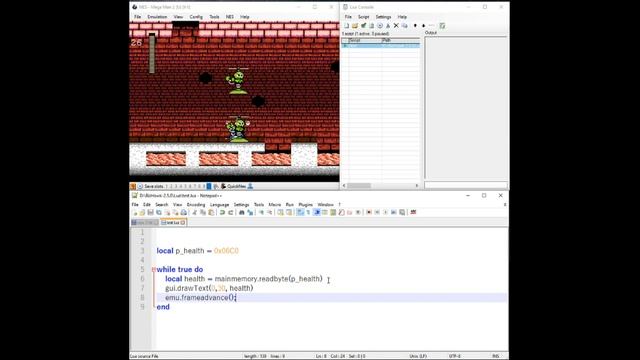Open BizHawk Tools menu
This screenshot has width=640, height=360.
click(214, 17)
